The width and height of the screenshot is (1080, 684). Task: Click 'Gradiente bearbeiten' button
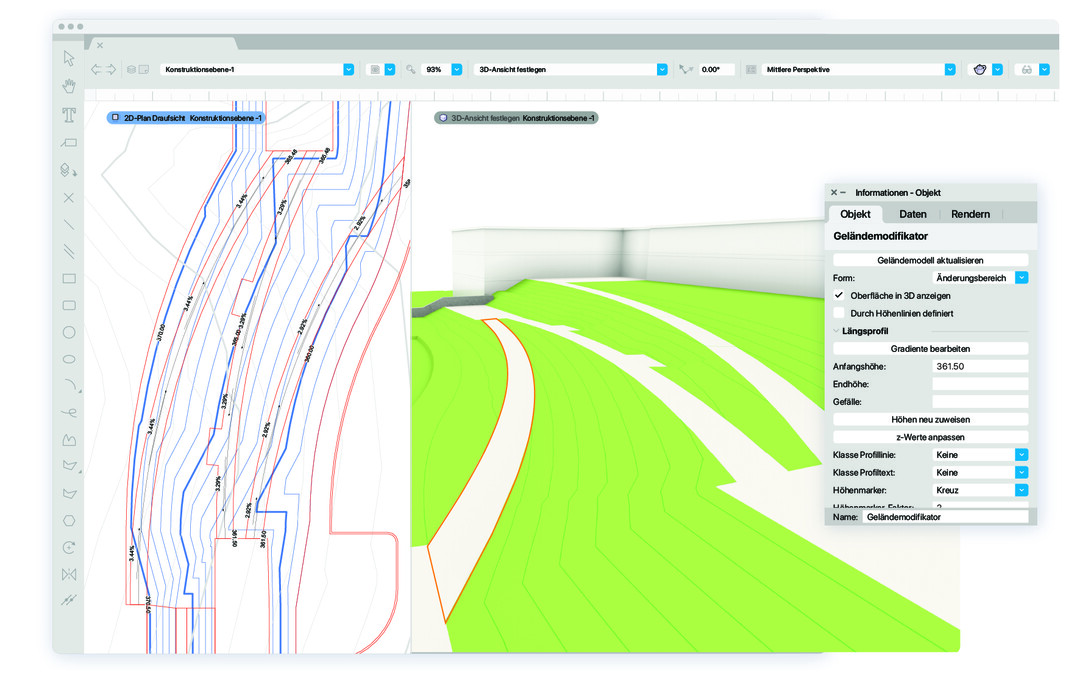(930, 349)
